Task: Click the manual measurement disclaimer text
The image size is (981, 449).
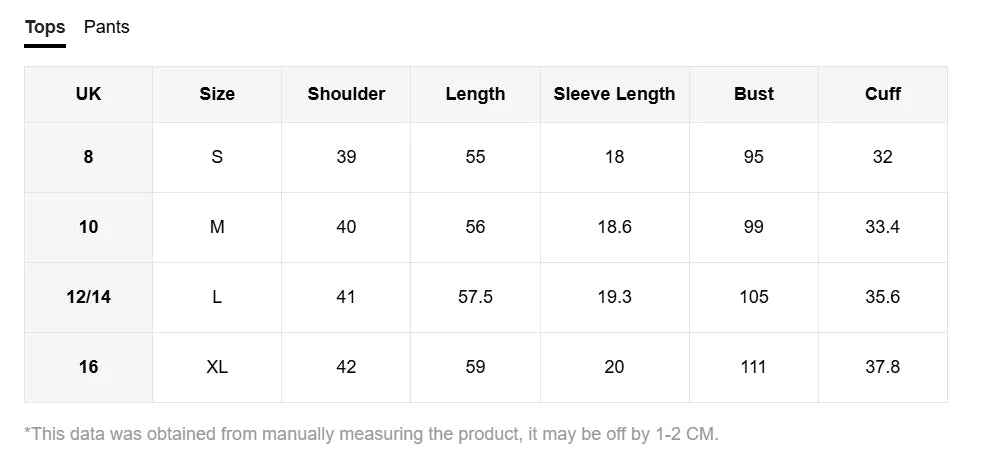Action: pos(372,434)
